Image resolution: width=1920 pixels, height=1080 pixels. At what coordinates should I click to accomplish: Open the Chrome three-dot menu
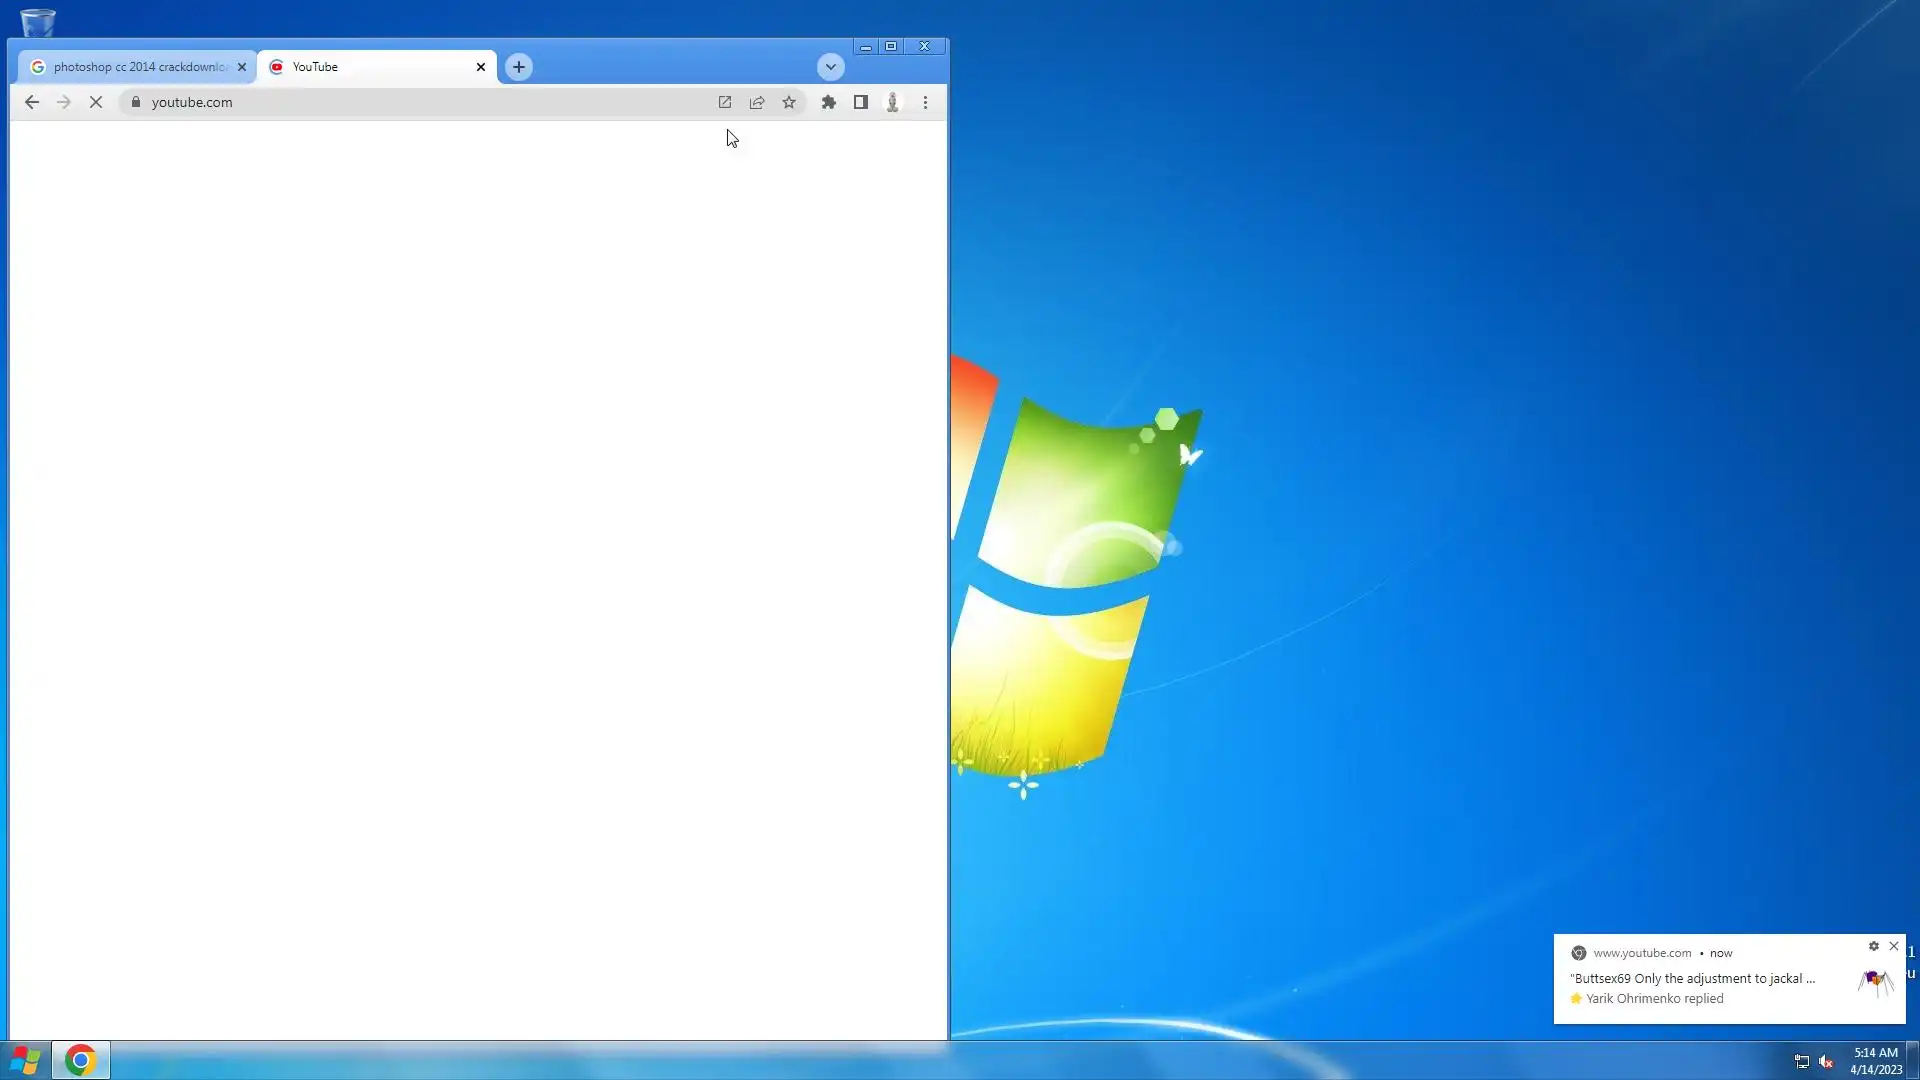click(x=925, y=102)
